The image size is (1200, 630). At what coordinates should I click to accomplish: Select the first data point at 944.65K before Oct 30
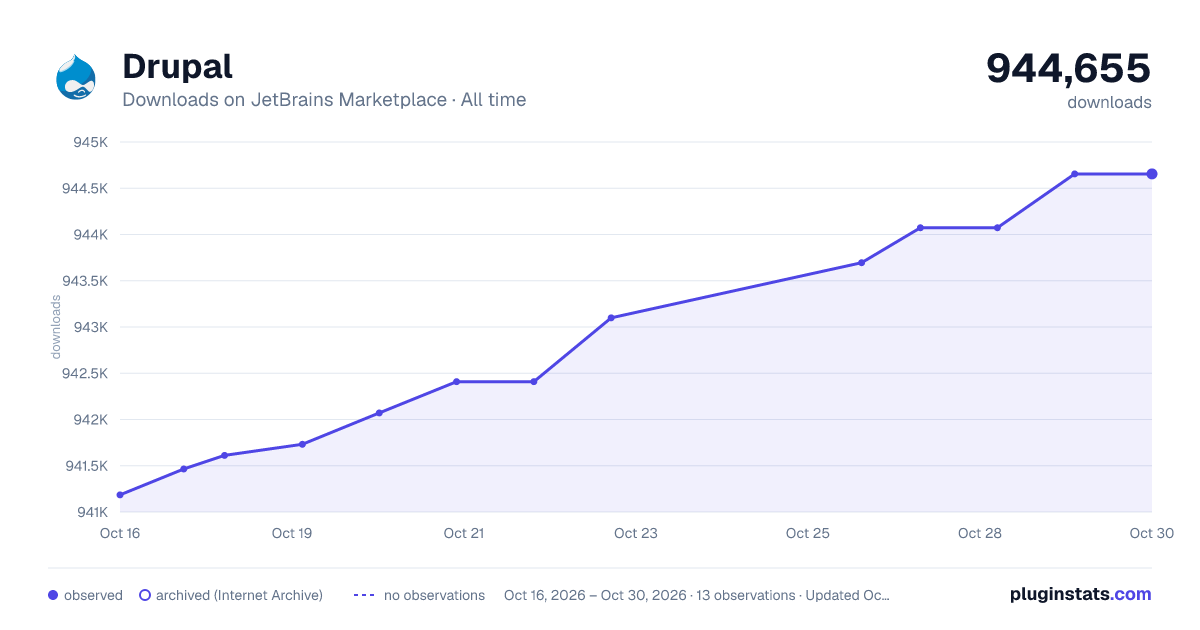coord(1075,174)
